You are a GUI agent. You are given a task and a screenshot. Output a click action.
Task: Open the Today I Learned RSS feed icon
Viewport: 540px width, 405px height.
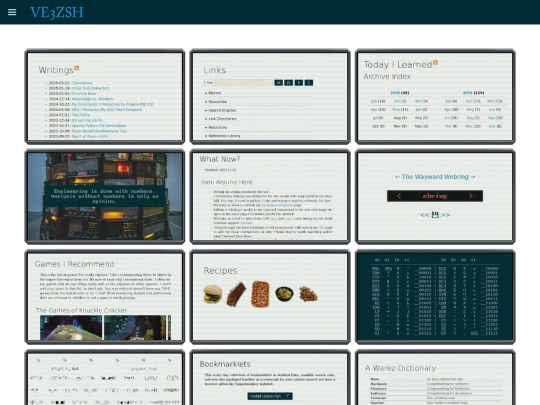point(436,63)
